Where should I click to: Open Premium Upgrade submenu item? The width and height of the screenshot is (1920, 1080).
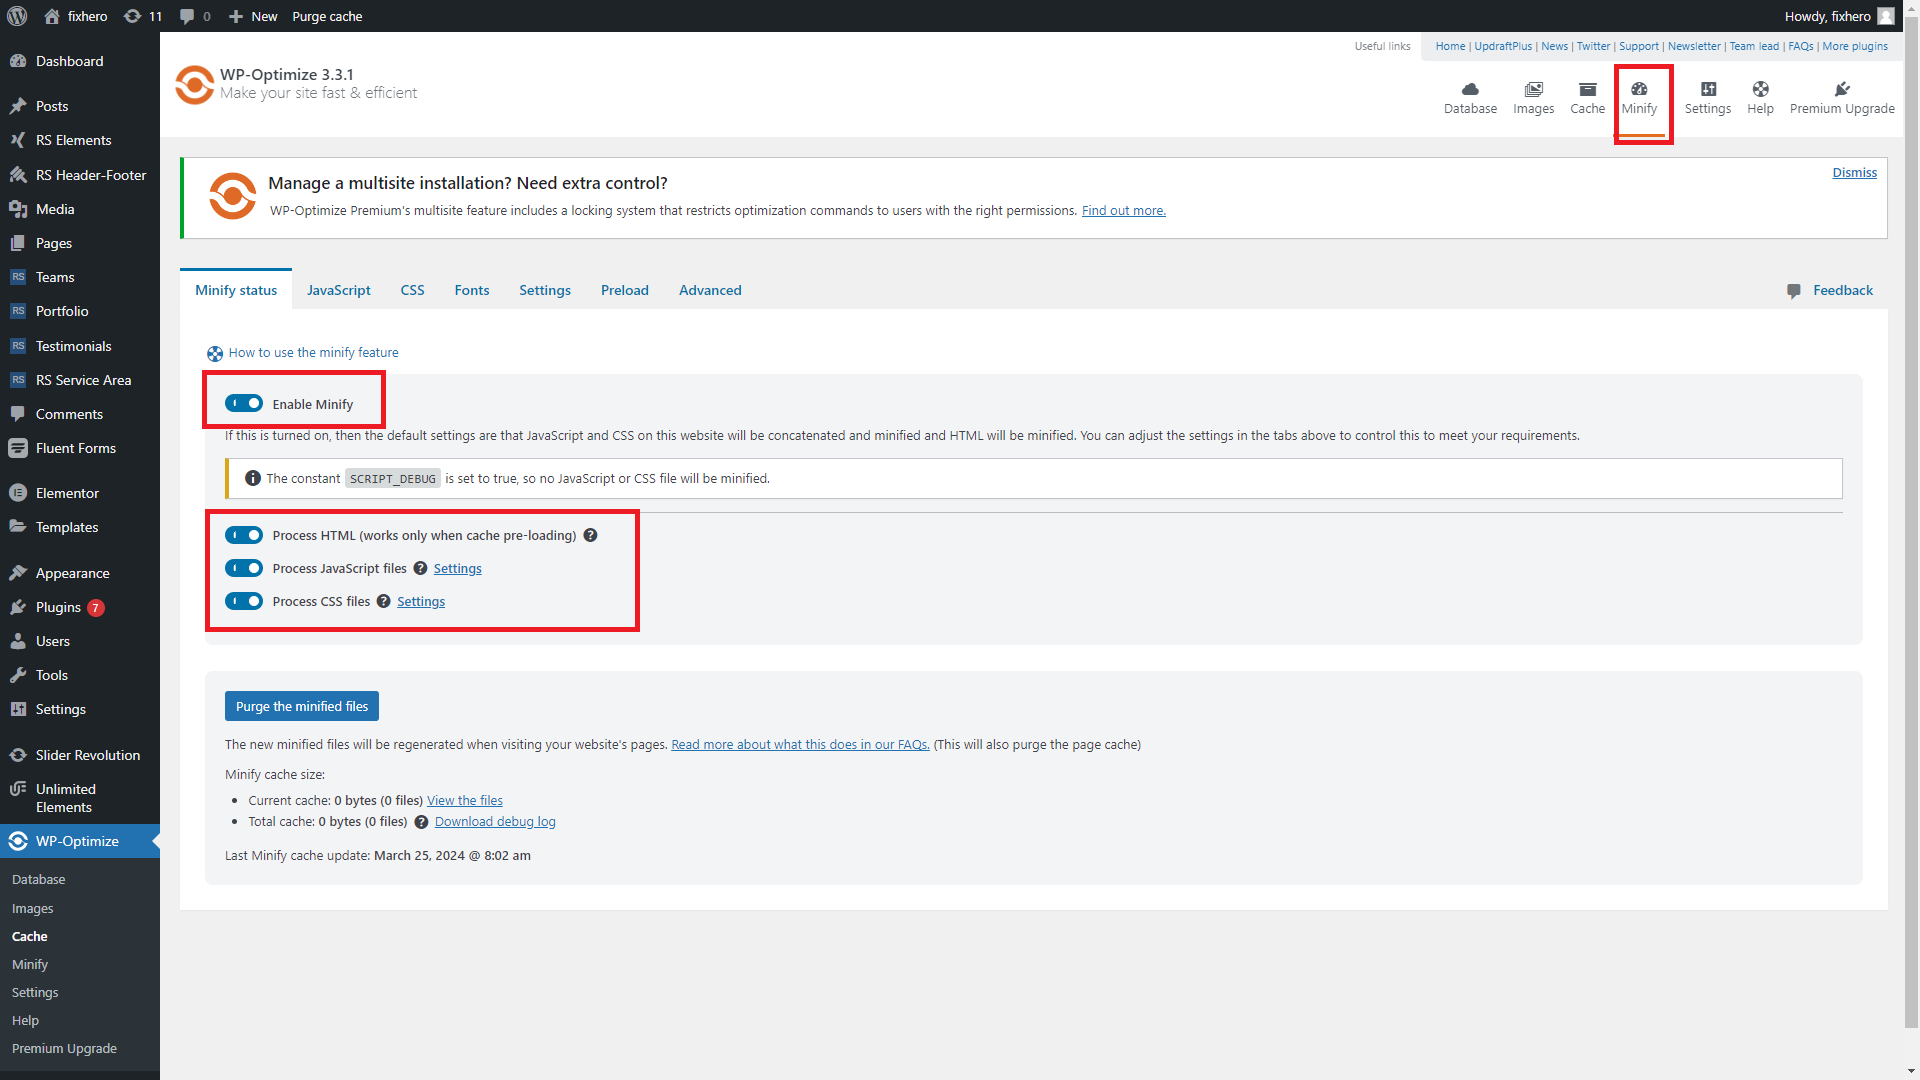click(64, 1048)
